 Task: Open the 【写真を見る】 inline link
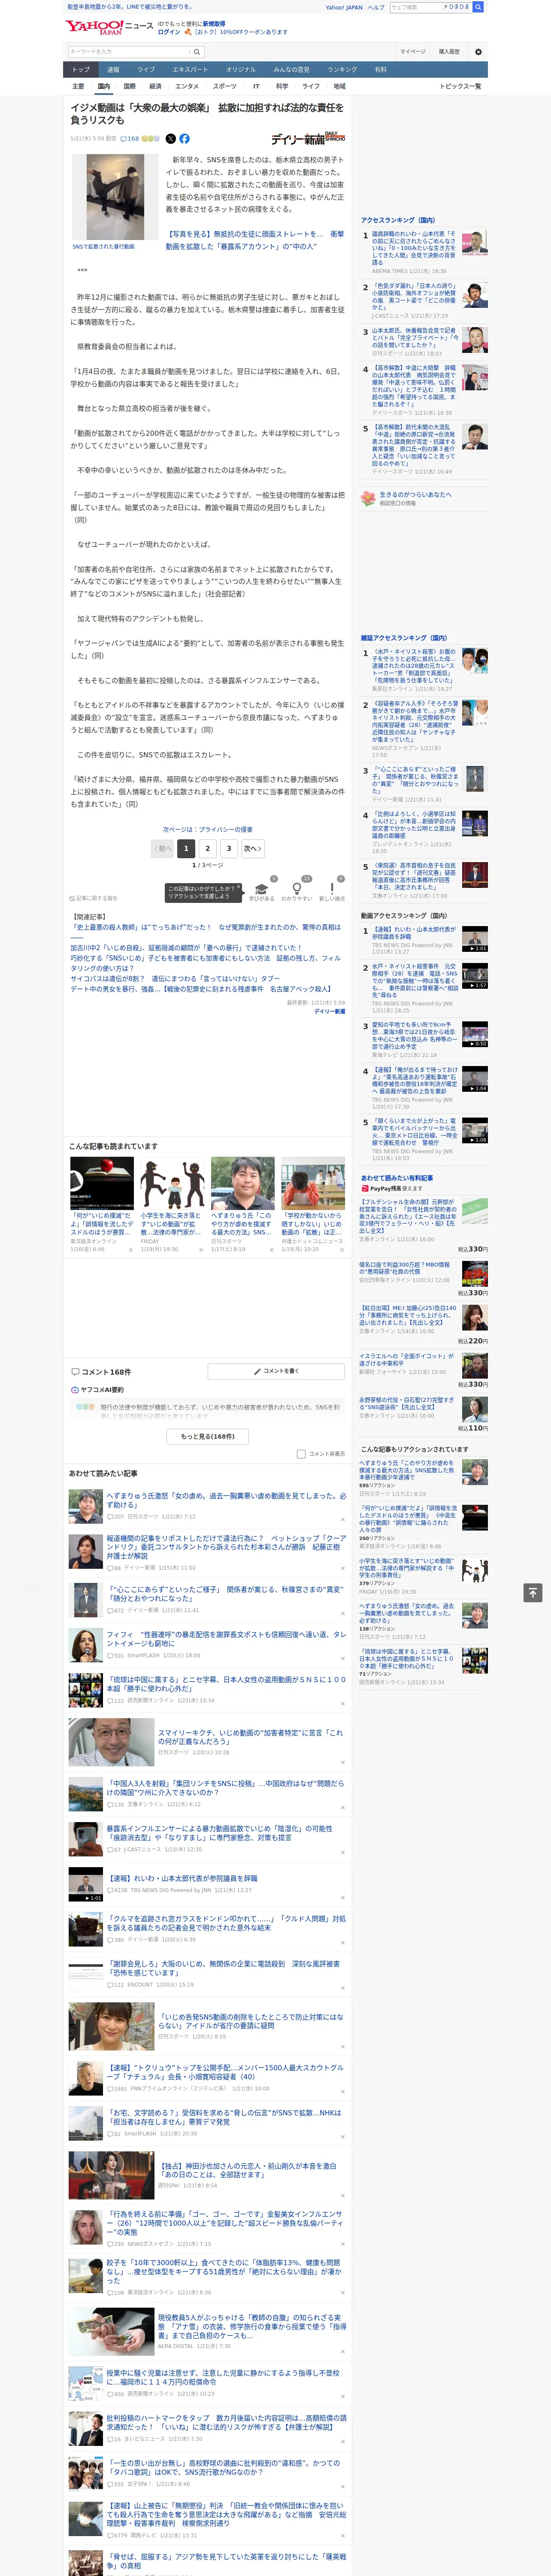tap(255, 240)
